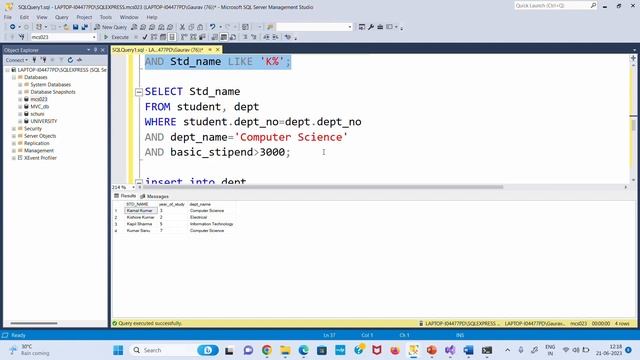Click the Cut scissors icon
The width and height of the screenshot is (640, 360).
(182, 27)
